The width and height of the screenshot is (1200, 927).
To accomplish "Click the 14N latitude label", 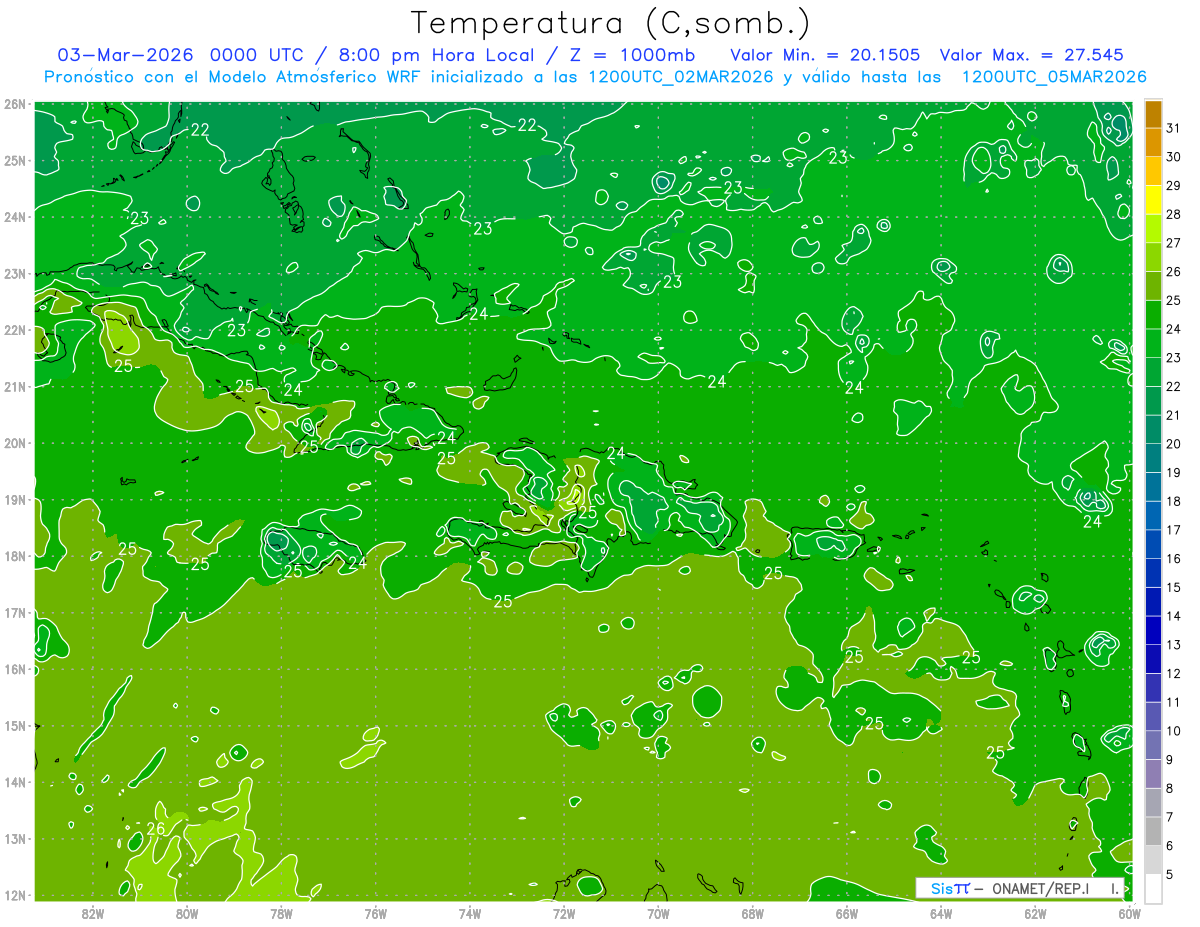I will click(15, 782).
